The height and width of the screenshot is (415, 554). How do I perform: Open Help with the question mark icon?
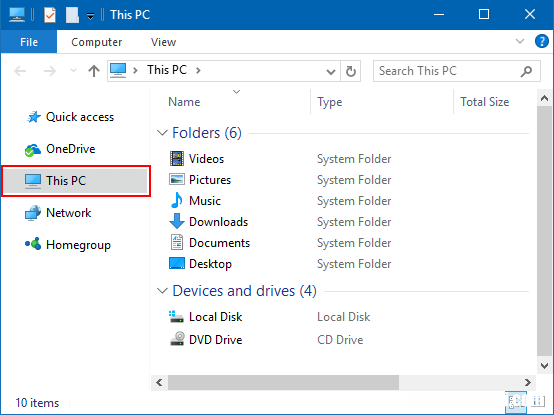click(x=542, y=41)
